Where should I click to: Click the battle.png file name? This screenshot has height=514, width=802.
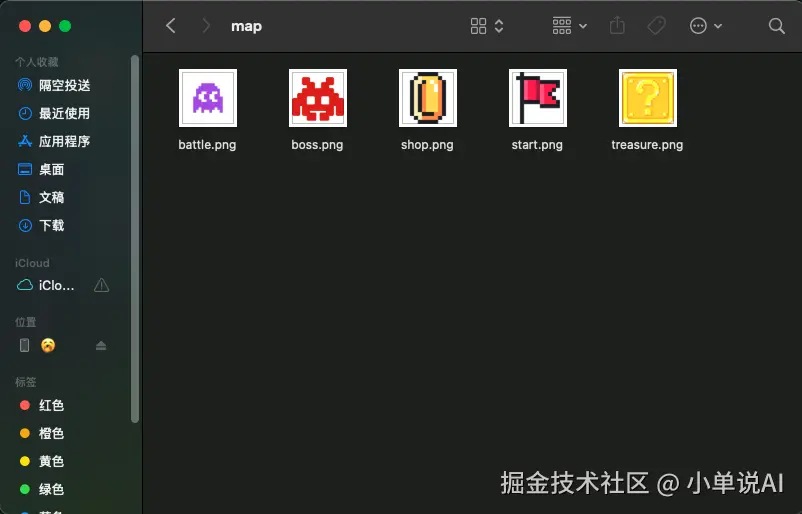tap(207, 145)
